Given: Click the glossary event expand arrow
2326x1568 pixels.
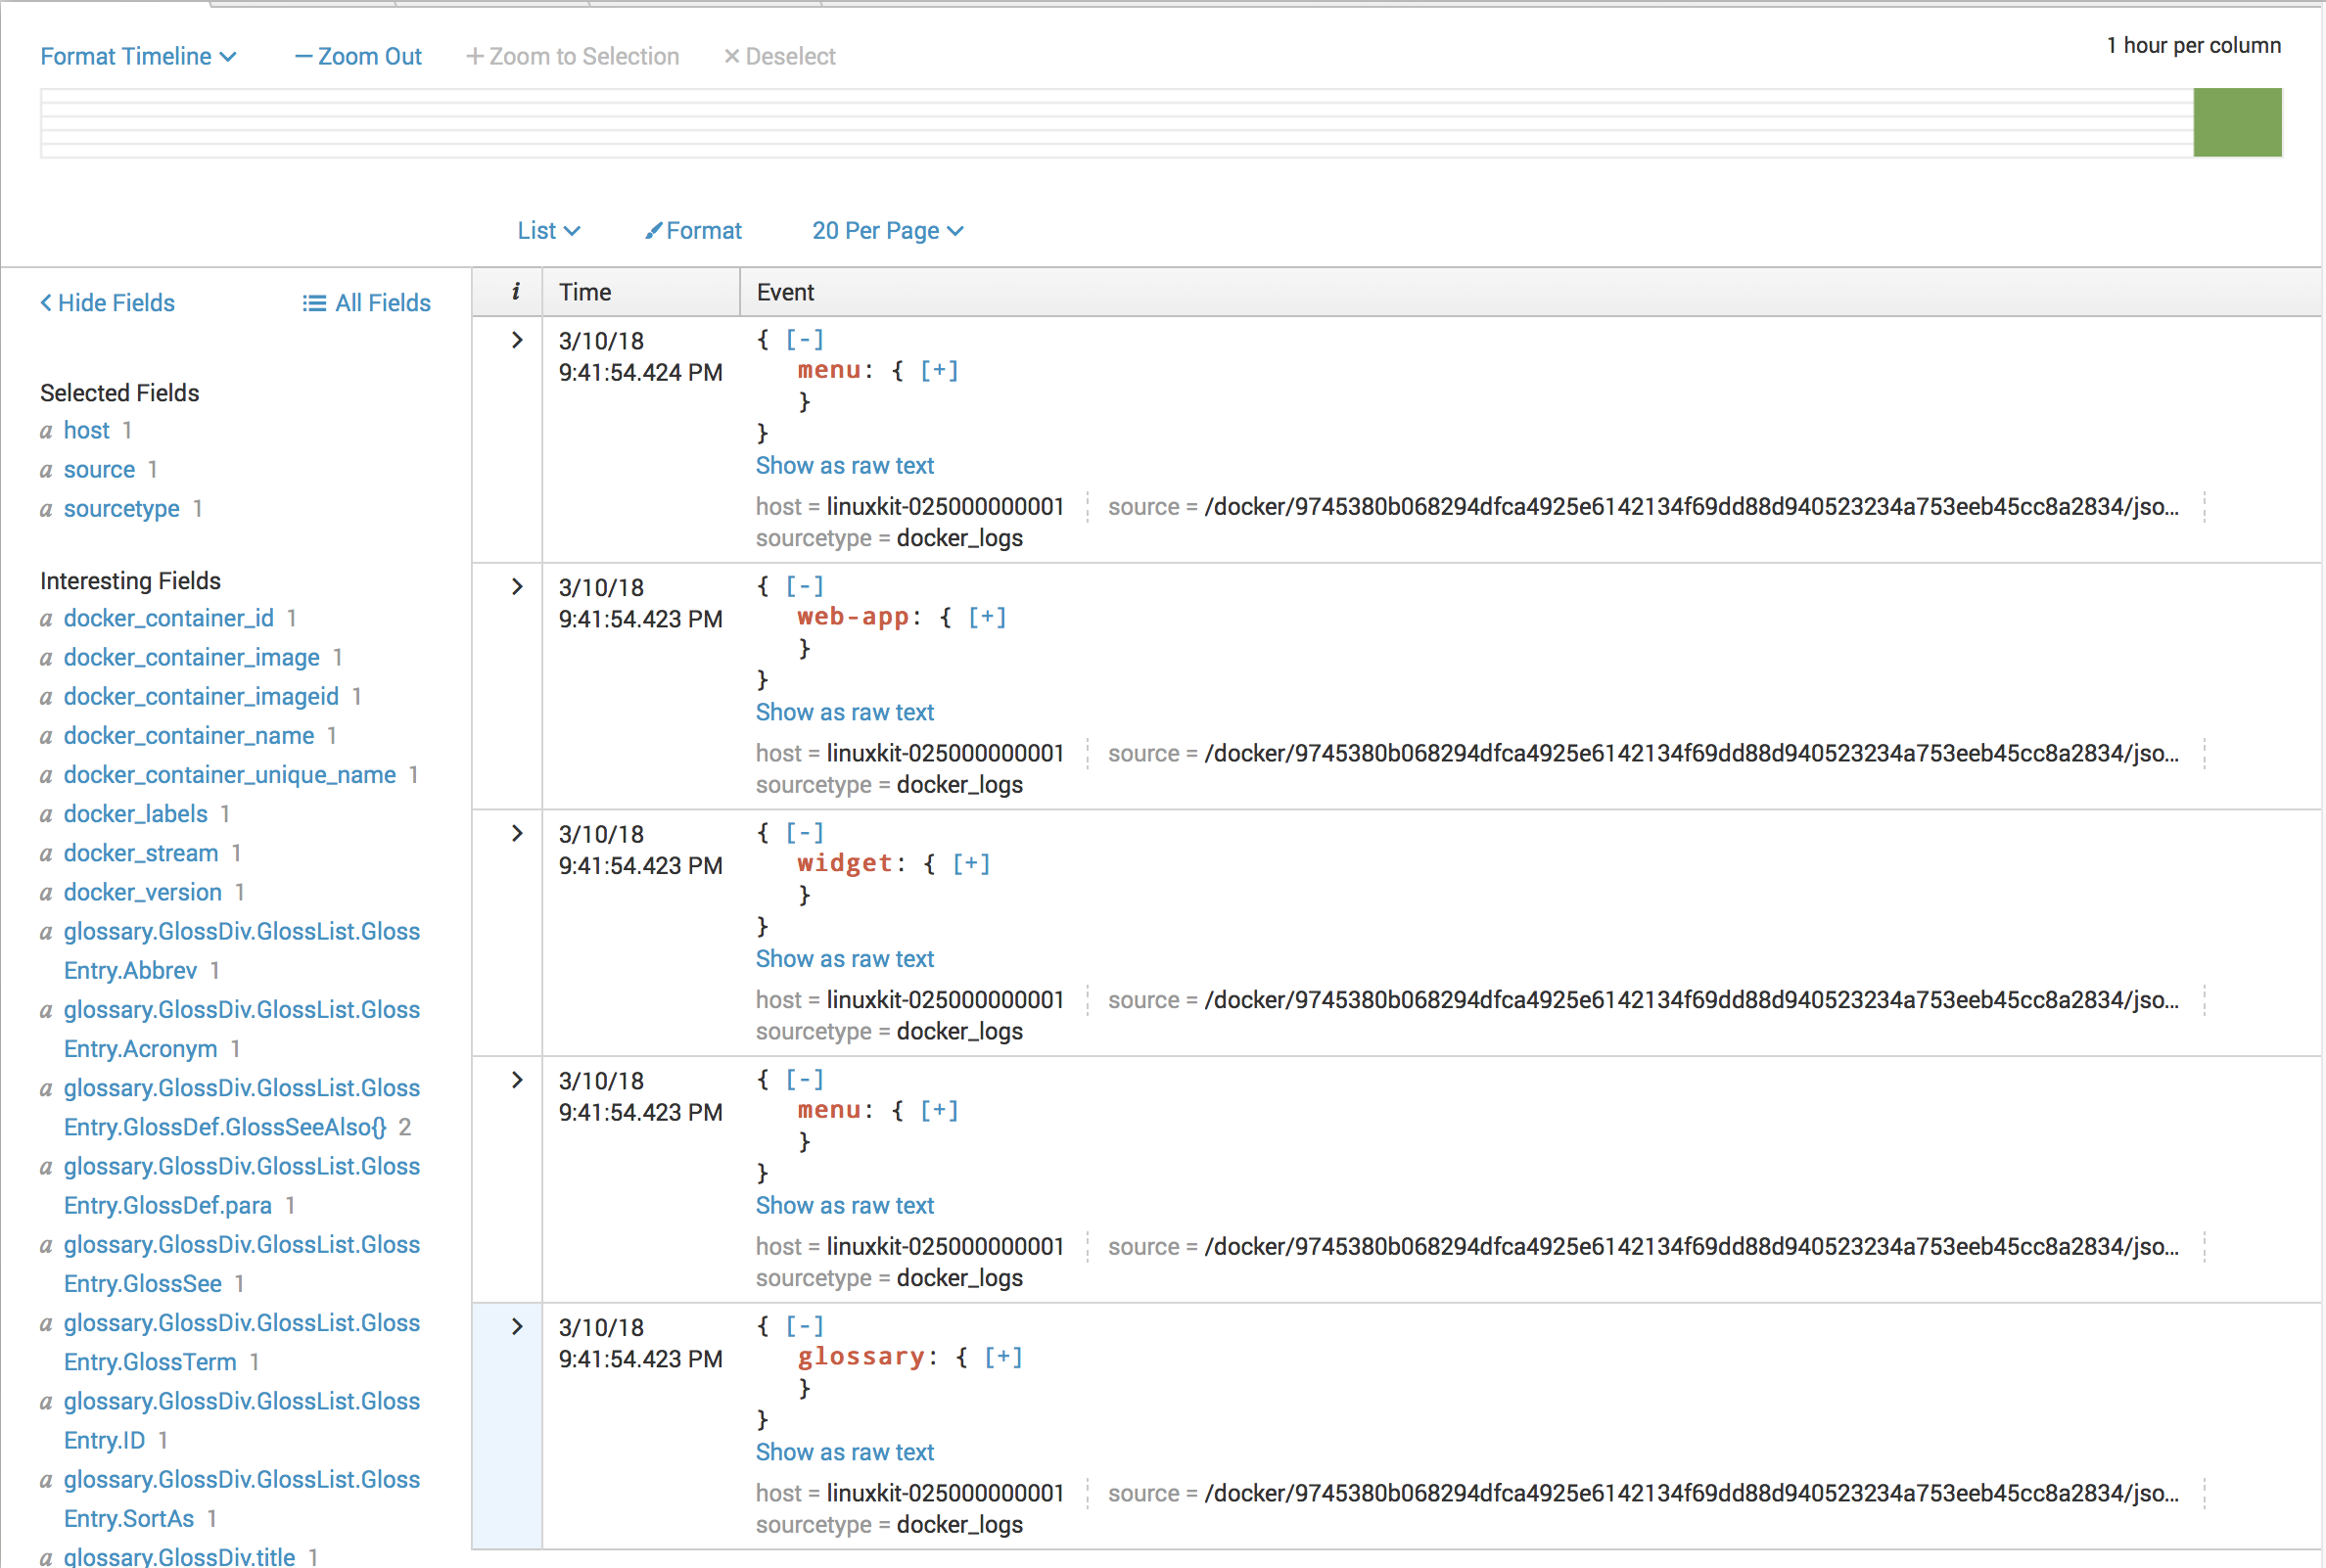Looking at the screenshot, I should [516, 1326].
